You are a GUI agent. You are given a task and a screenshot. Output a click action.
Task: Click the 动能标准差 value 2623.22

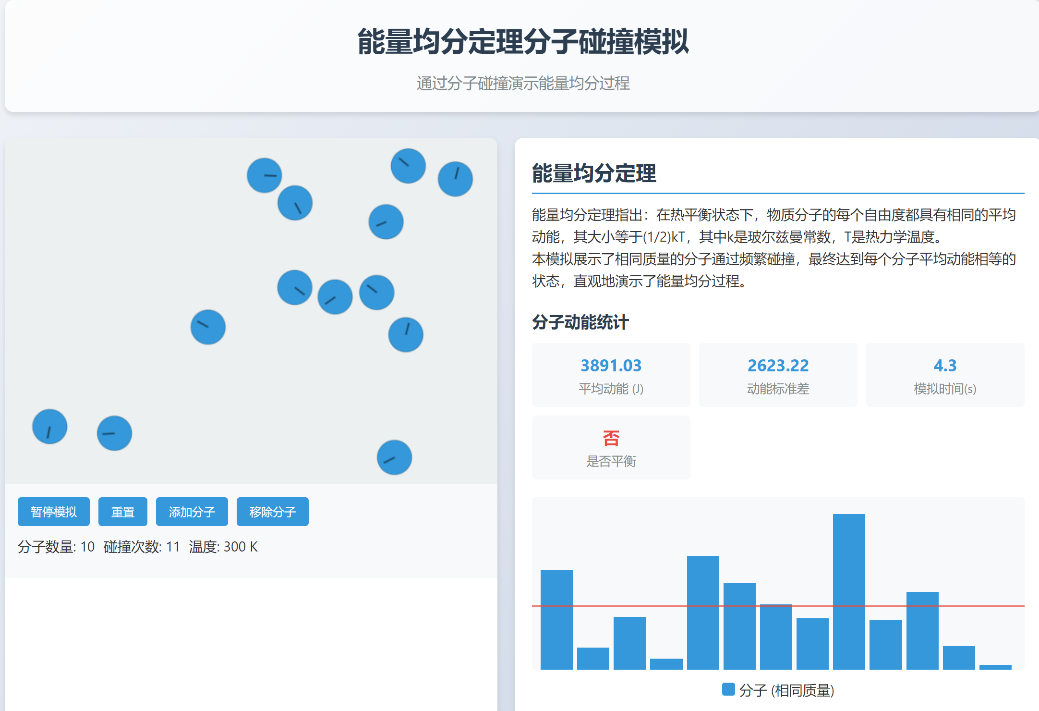(x=778, y=366)
